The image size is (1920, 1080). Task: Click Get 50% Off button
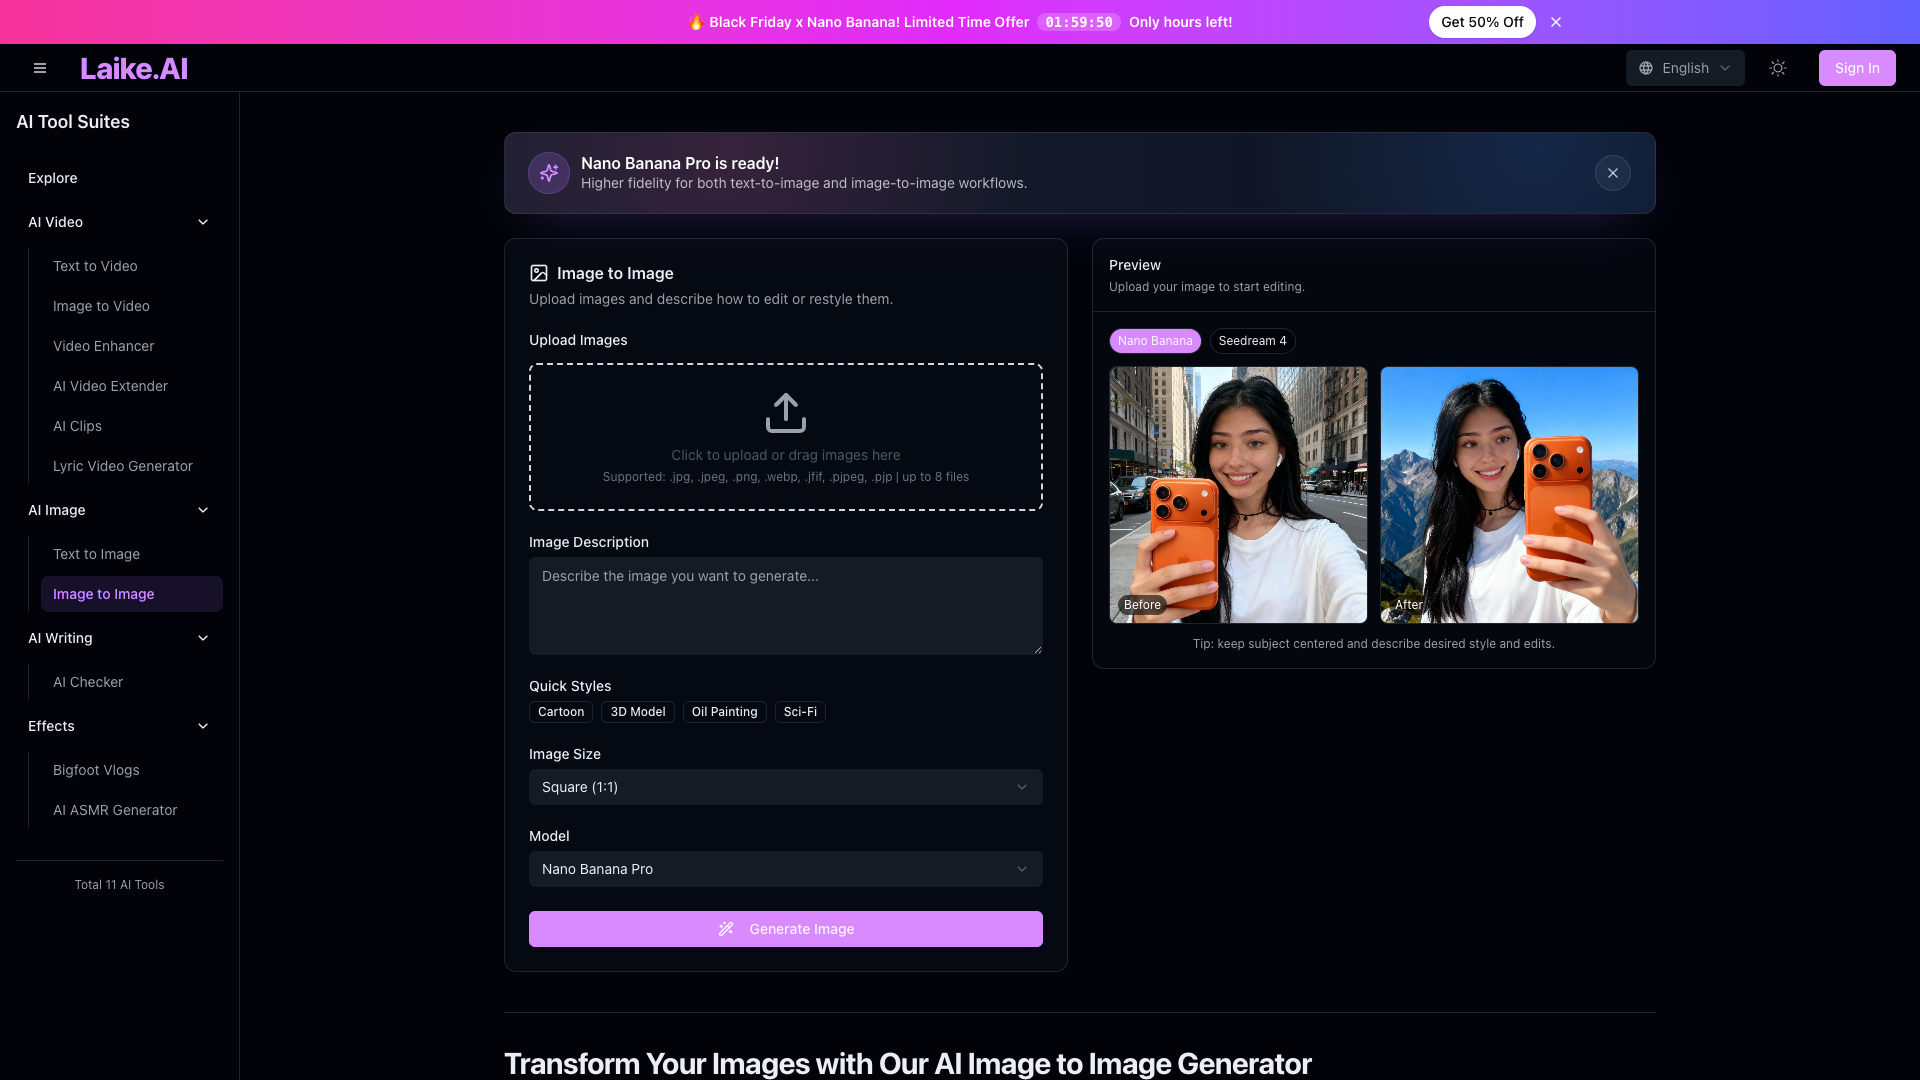point(1482,22)
